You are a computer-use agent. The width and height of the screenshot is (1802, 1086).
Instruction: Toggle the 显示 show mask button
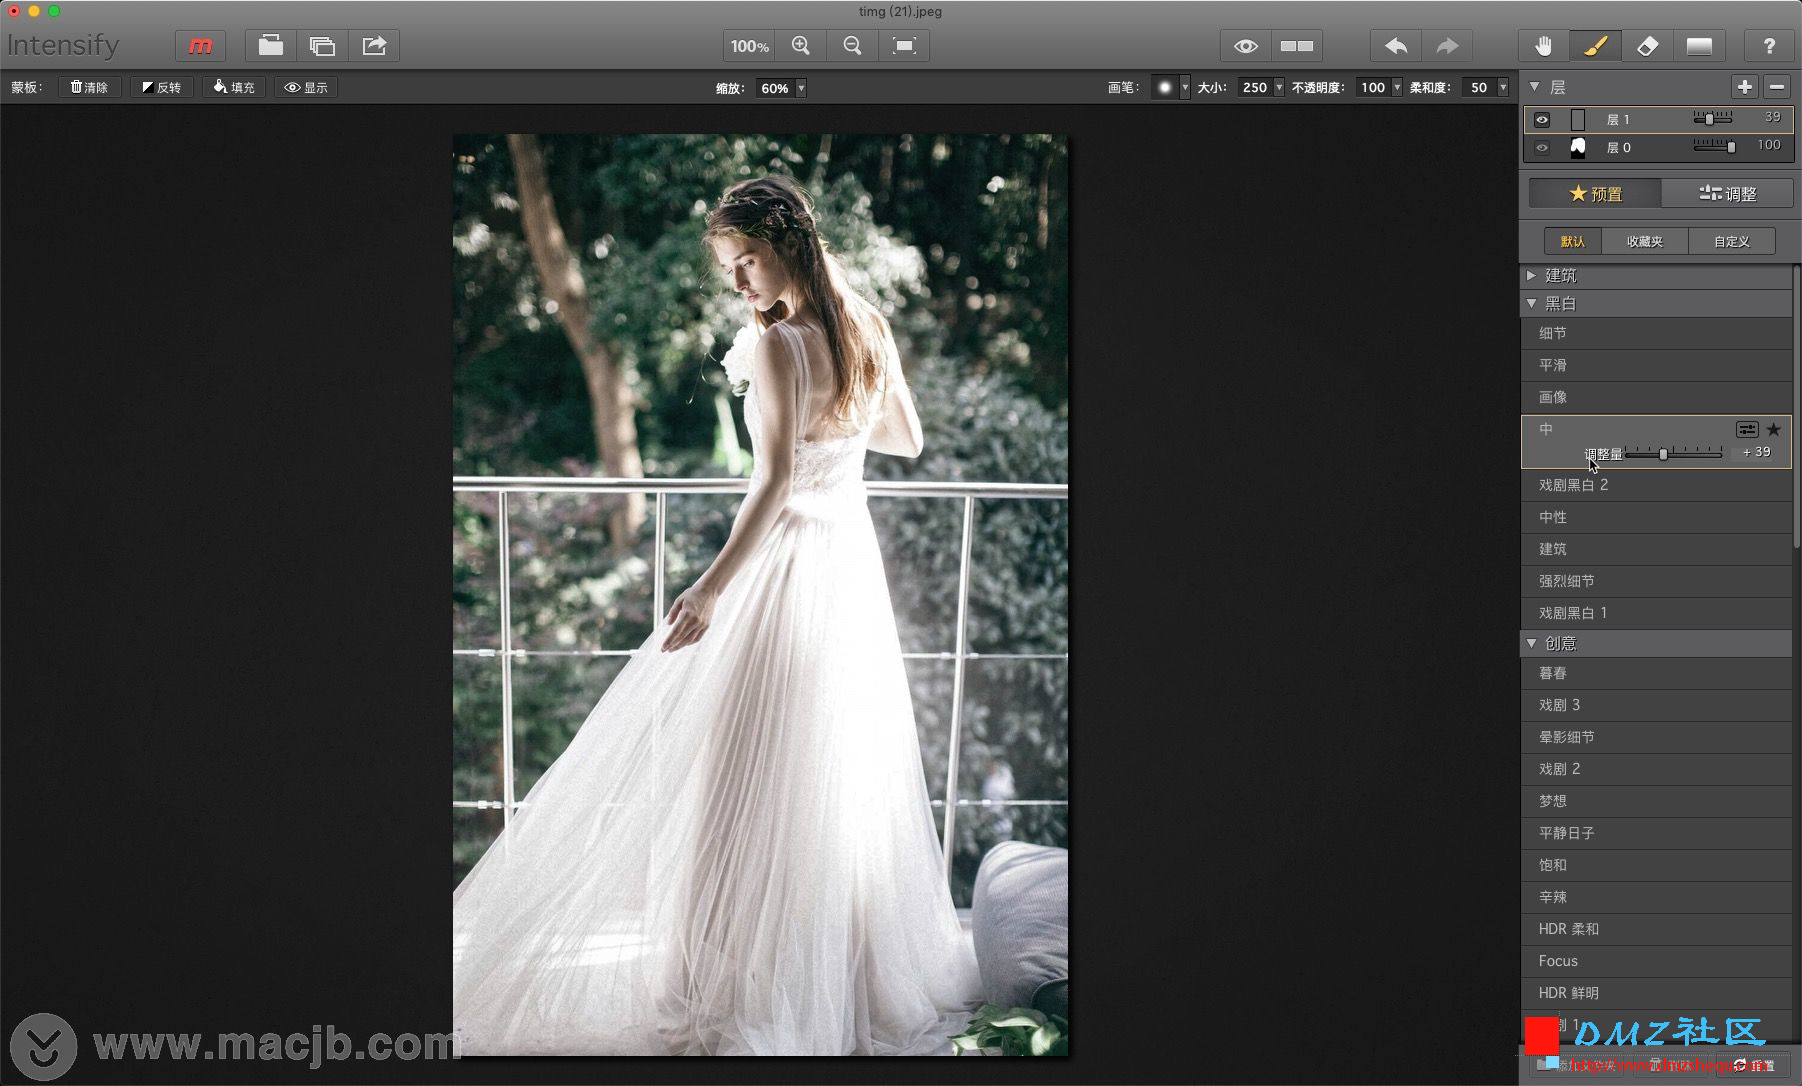[x=306, y=88]
